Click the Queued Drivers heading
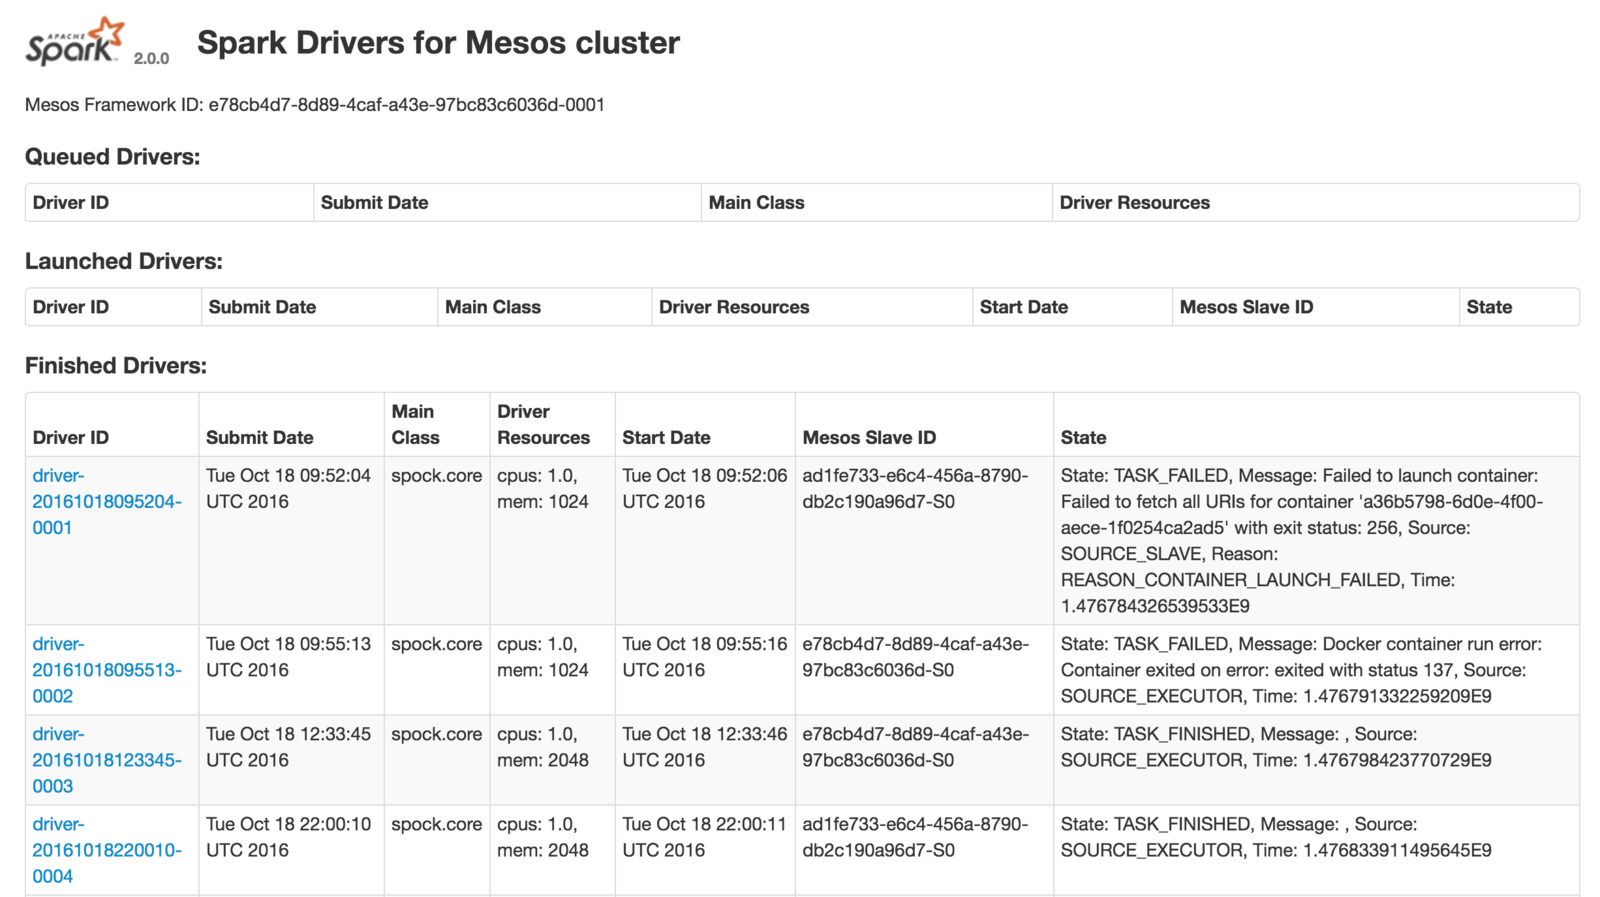Viewport: 1600px width, 897px height. pyautogui.click(x=113, y=157)
